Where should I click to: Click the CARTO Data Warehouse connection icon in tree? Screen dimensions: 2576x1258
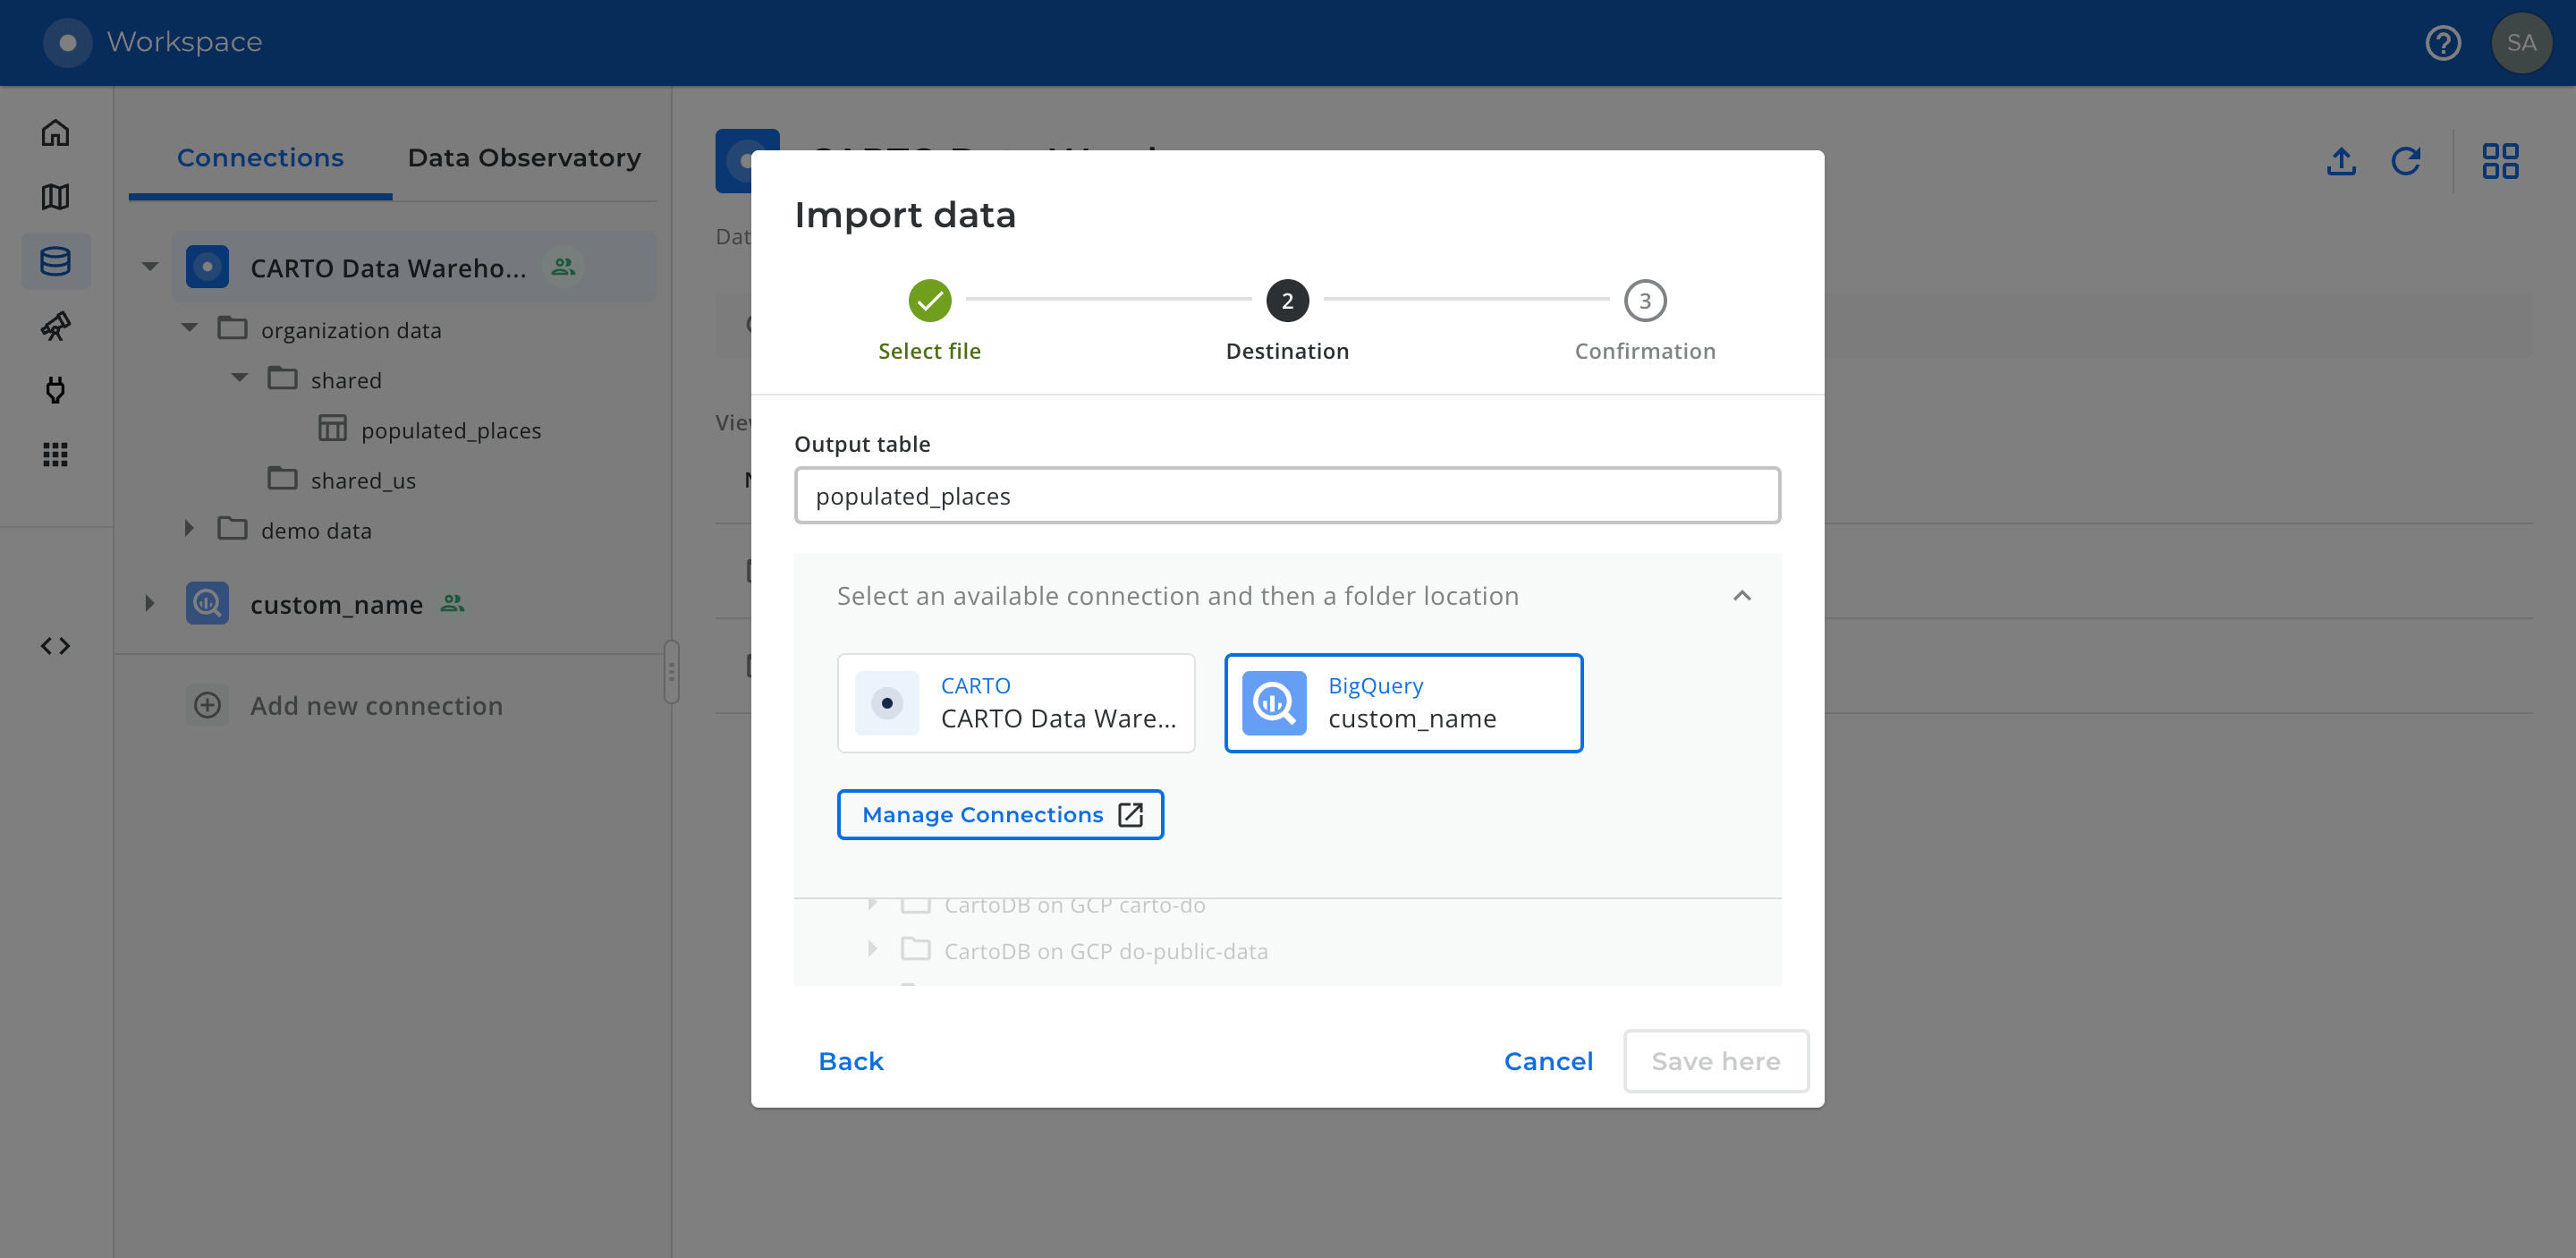(x=207, y=267)
